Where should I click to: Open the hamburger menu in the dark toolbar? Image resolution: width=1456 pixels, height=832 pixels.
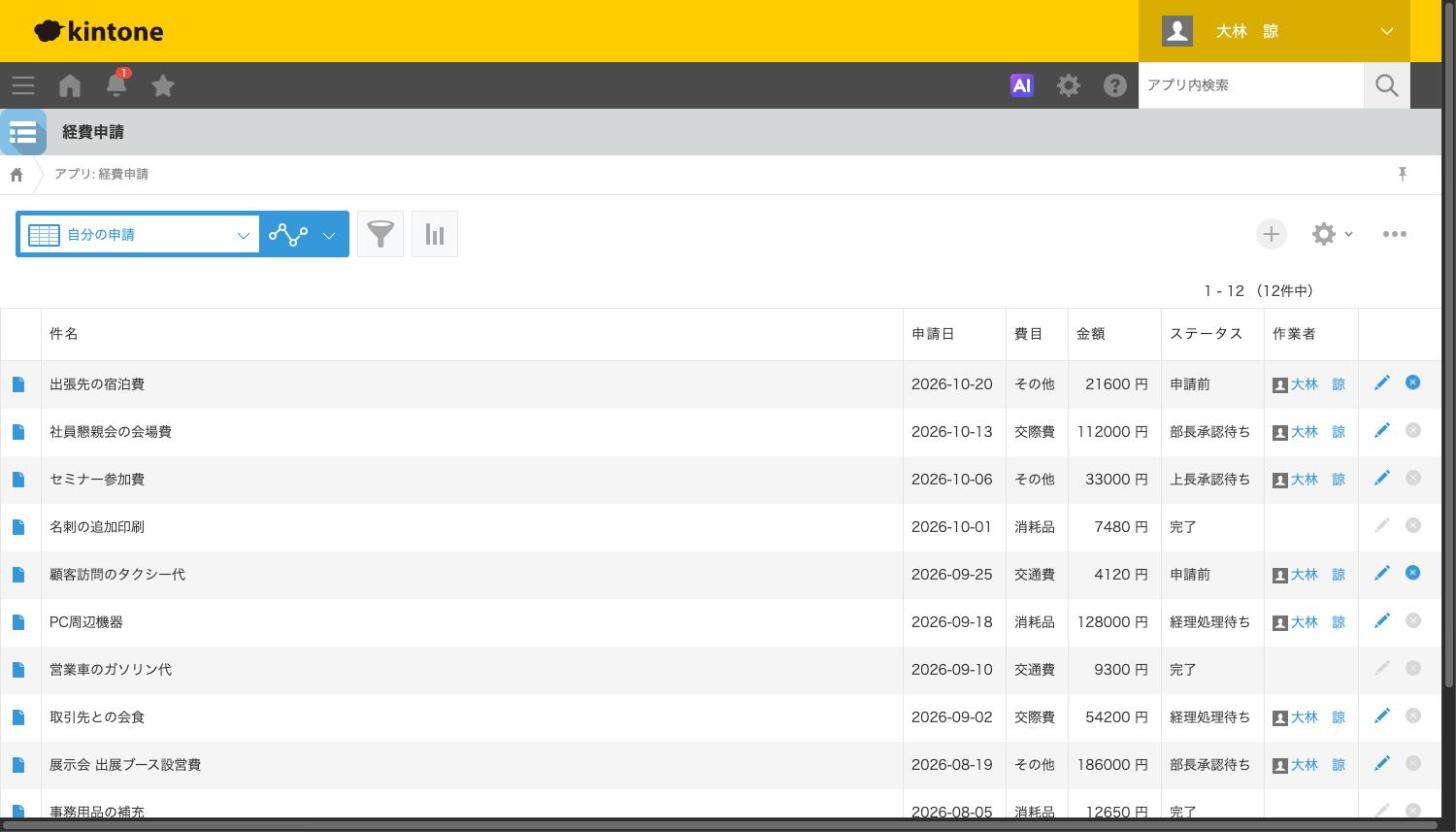click(x=23, y=86)
